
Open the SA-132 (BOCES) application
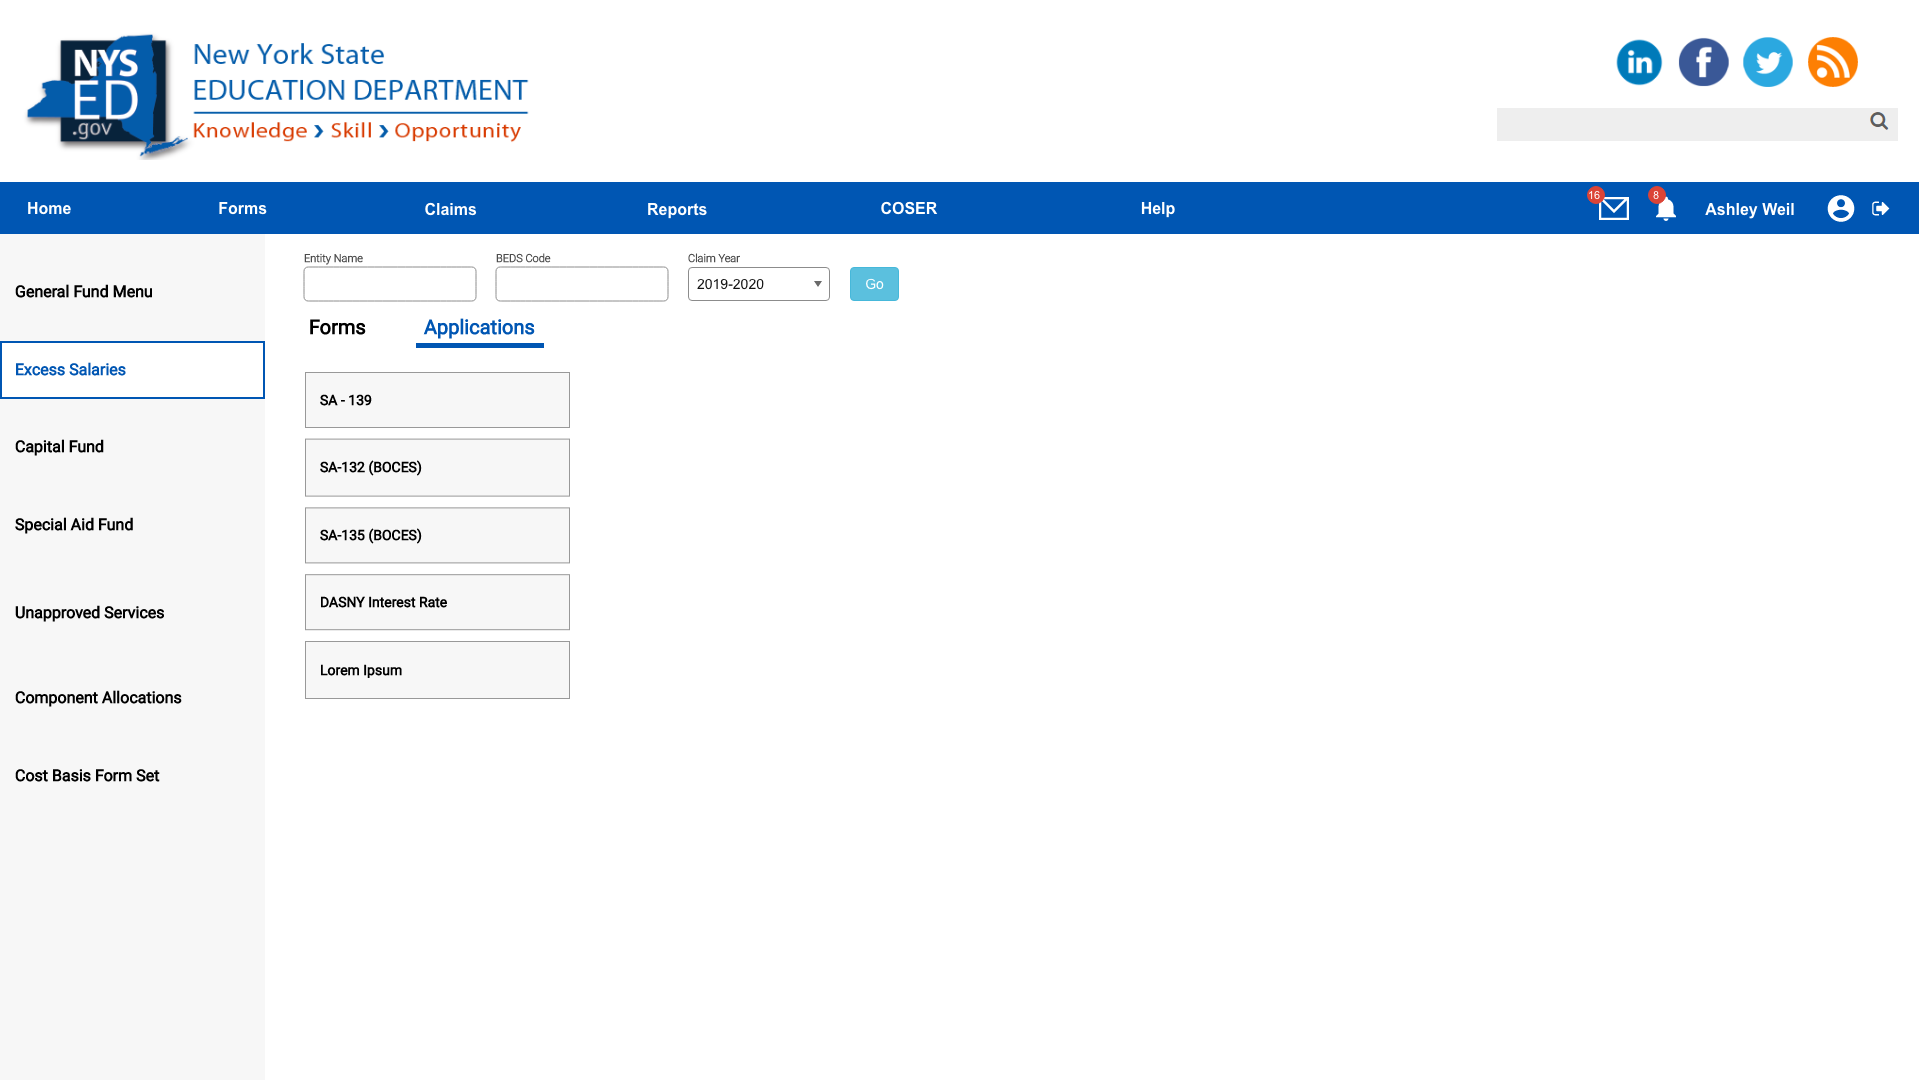pos(437,467)
